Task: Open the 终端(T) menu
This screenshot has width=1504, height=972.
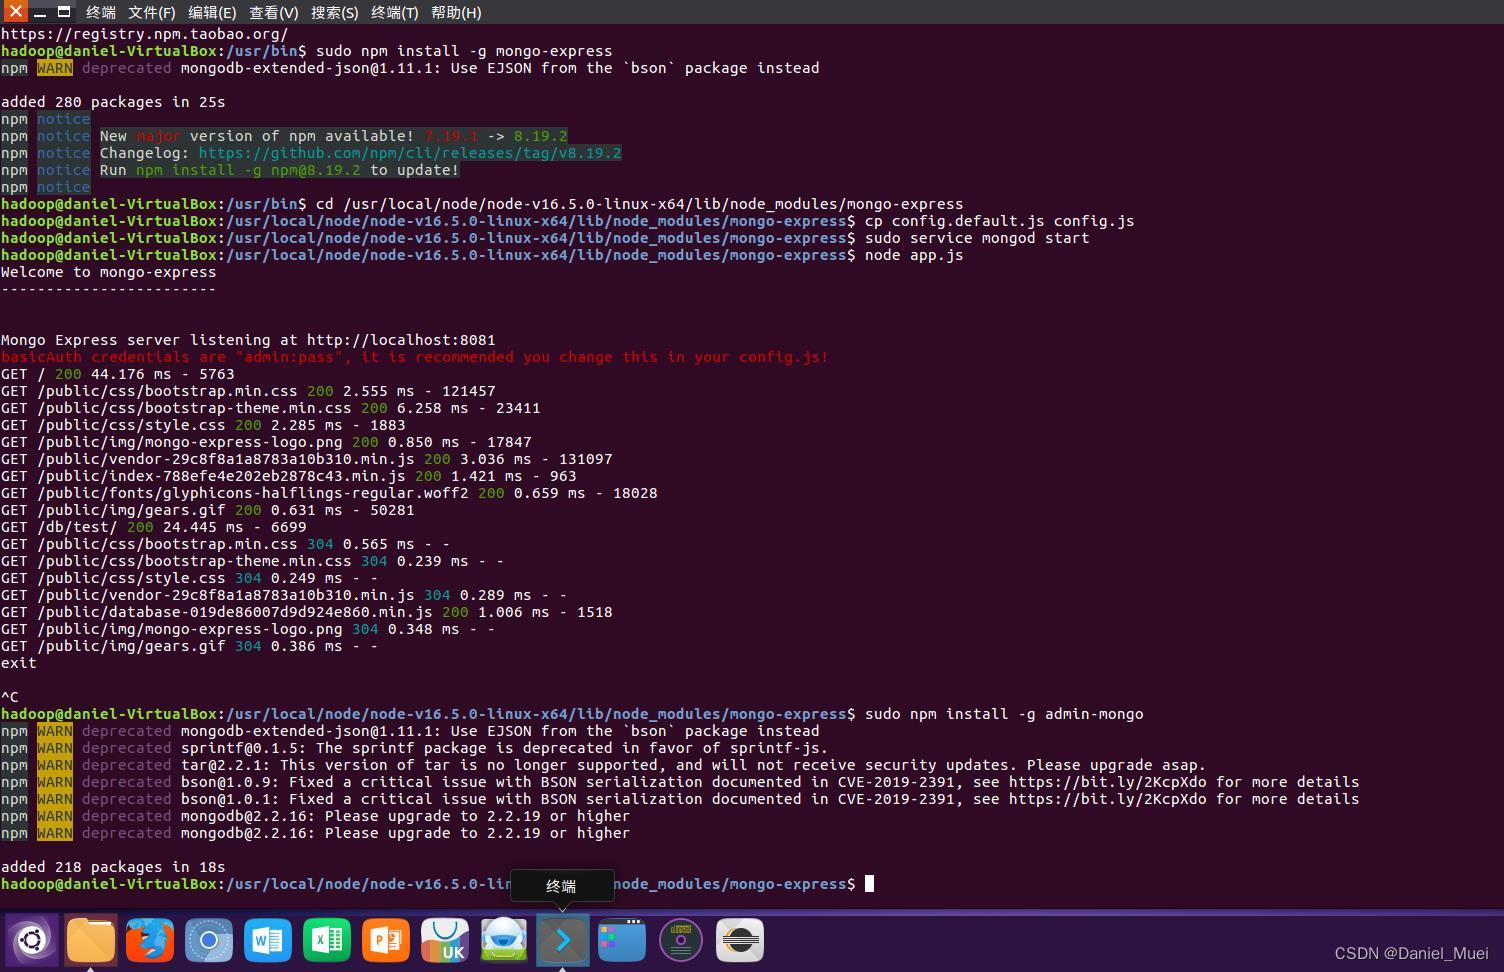Action: click(395, 13)
